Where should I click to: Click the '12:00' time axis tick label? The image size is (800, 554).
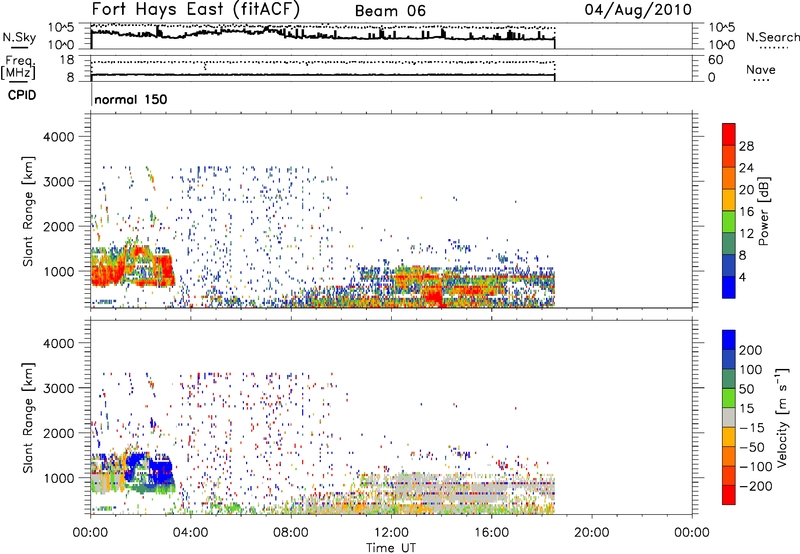[x=391, y=533]
